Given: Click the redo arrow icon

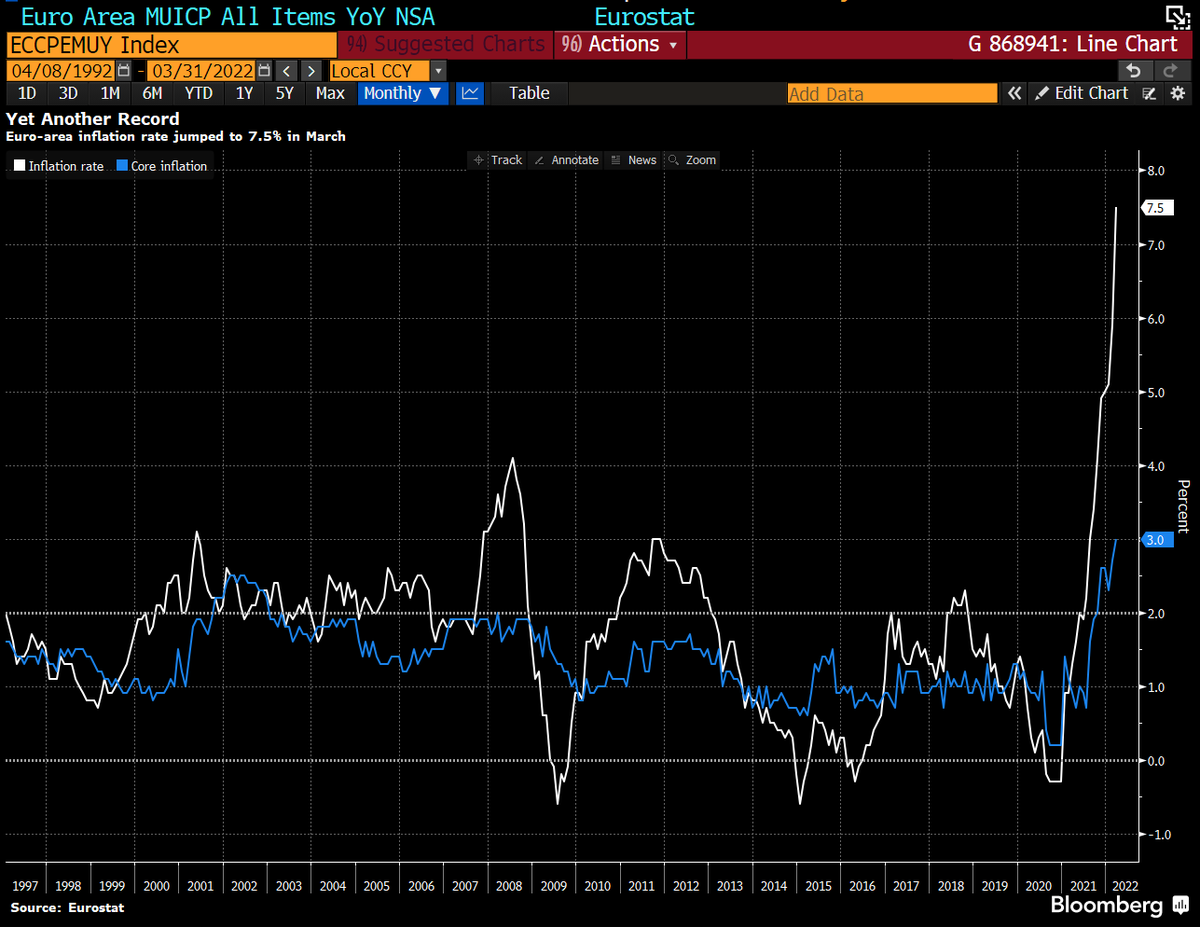Looking at the screenshot, I should (1170, 70).
